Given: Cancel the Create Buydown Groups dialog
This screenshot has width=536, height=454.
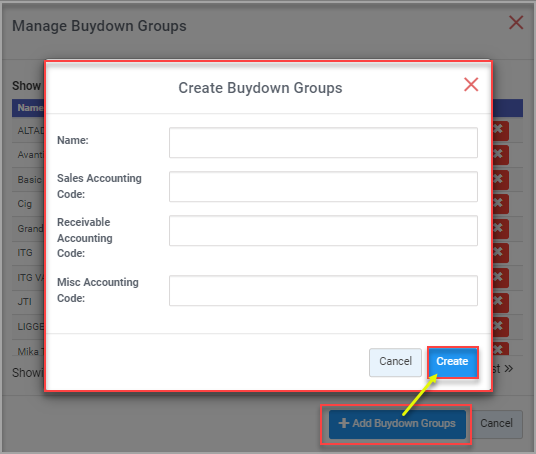Looking at the screenshot, I should point(395,362).
